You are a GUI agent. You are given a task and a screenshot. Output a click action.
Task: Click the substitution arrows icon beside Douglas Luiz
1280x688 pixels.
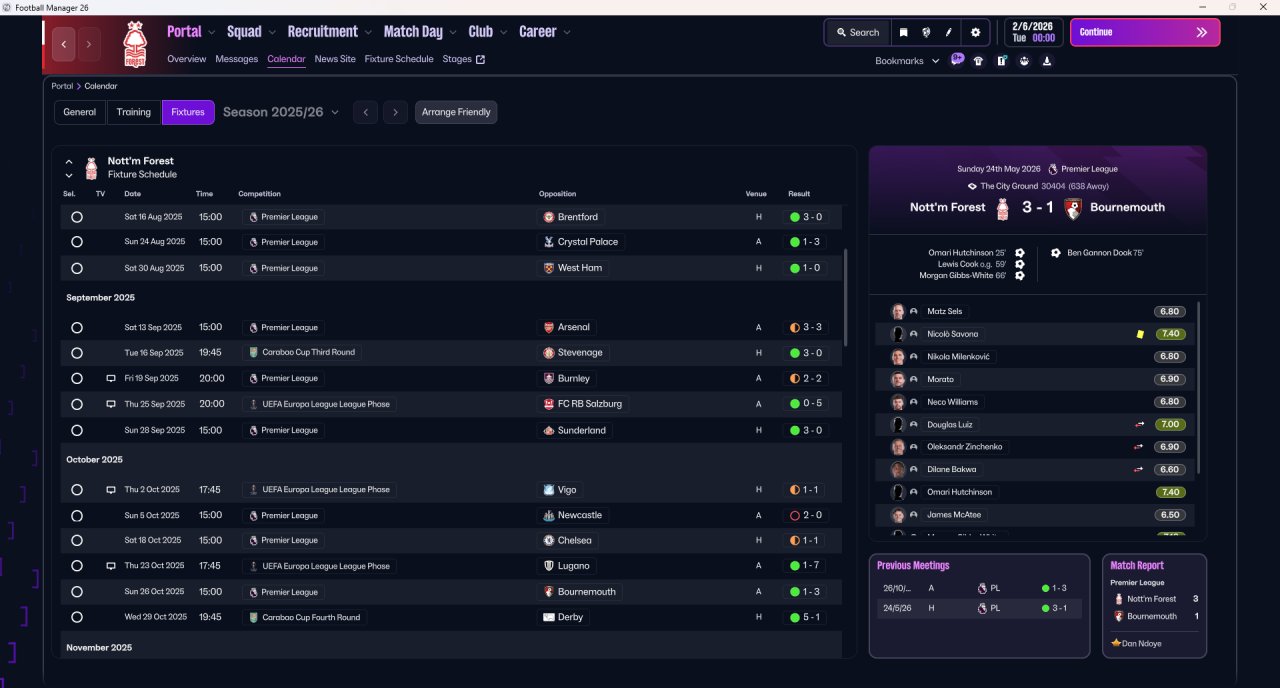point(1138,425)
